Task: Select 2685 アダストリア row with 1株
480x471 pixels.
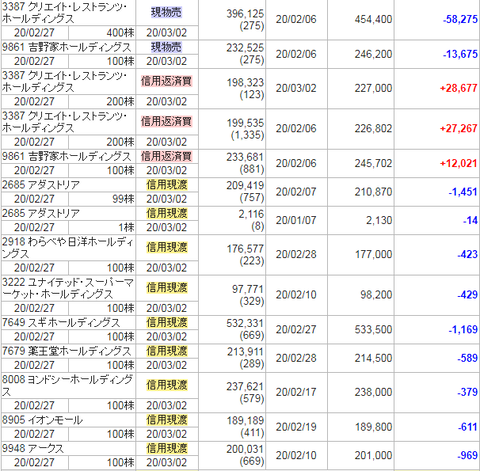Action: (41, 213)
